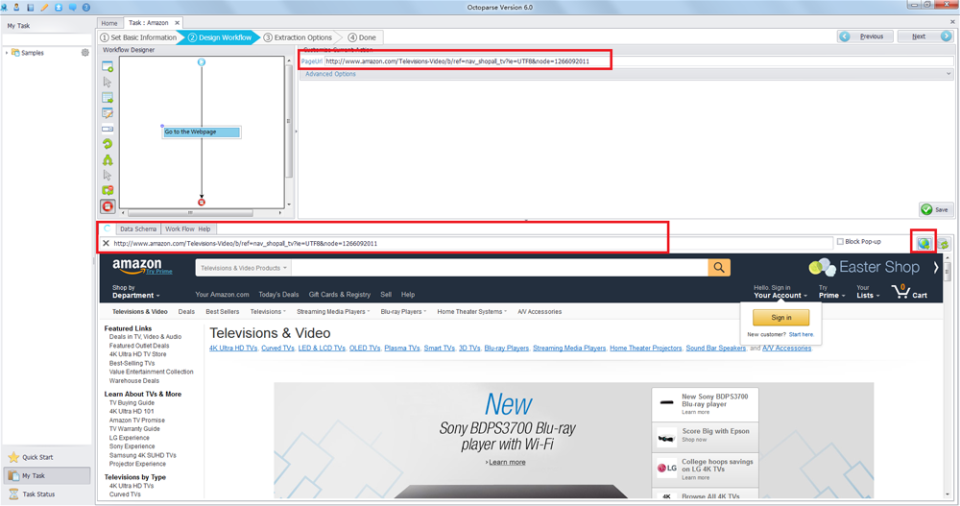The height and width of the screenshot is (506, 960).
Task: Go to step 4 Done
Action: (362, 37)
